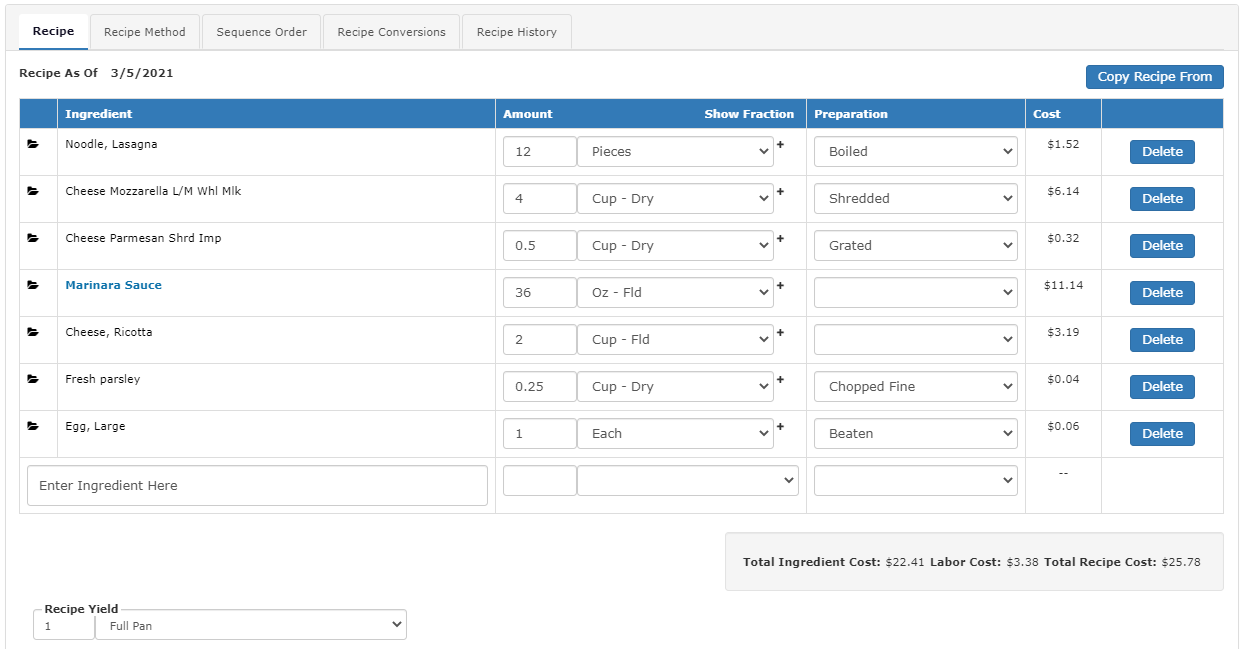The width and height of the screenshot is (1245, 649).
Task: Open the Grated preparation dropdown
Action: pos(916,246)
